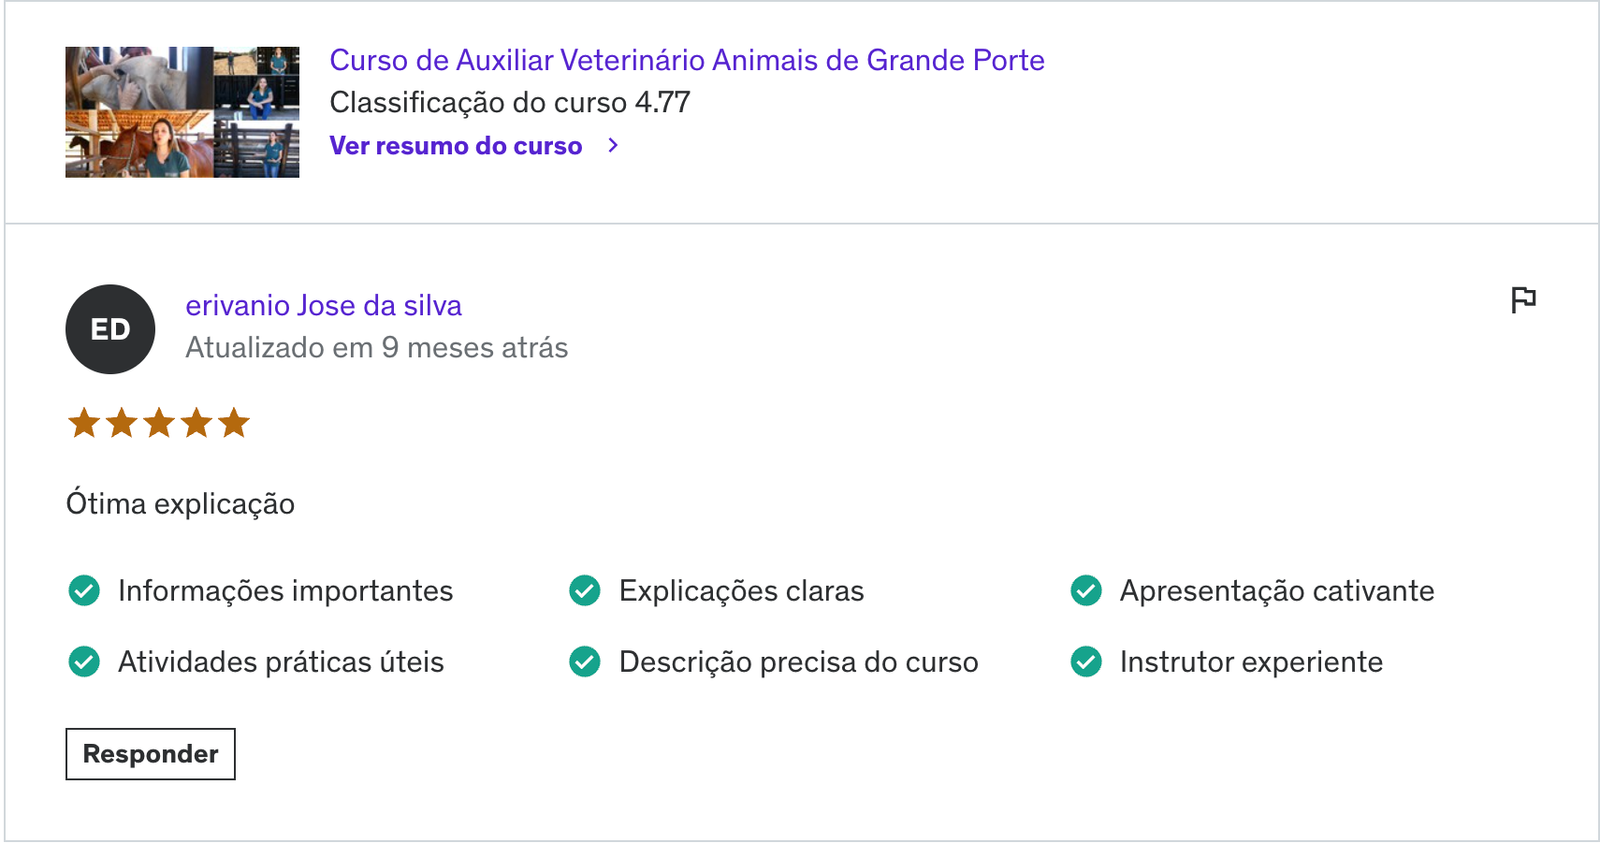
Task: Click checkmark beside Explicações claras
Action: coord(585,591)
